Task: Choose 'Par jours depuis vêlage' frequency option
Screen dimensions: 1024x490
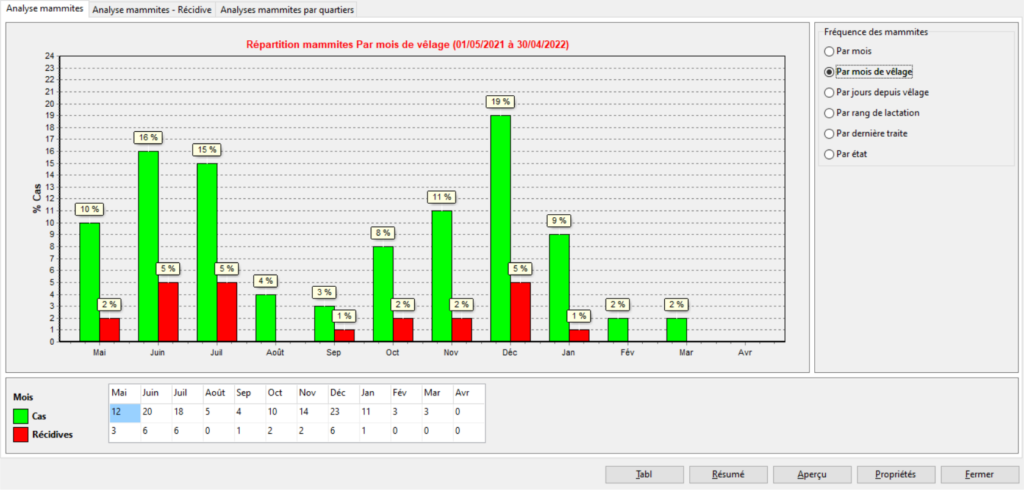Action: tap(828, 92)
